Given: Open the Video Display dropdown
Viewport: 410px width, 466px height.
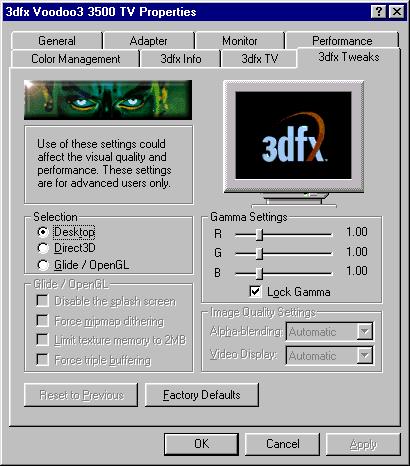Looking at the screenshot, I should [x=329, y=356].
